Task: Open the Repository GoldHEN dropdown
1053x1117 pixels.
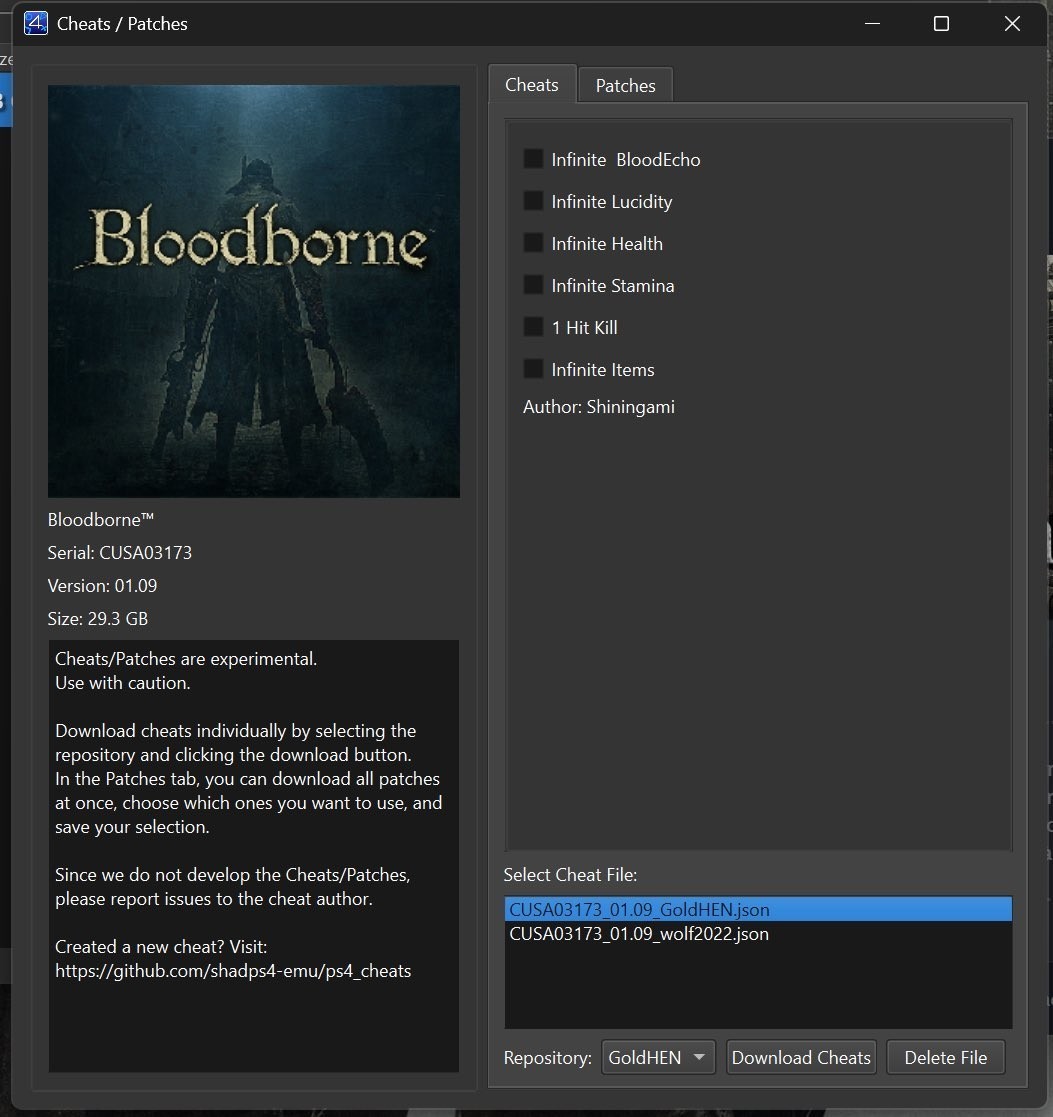Action: [x=658, y=1057]
